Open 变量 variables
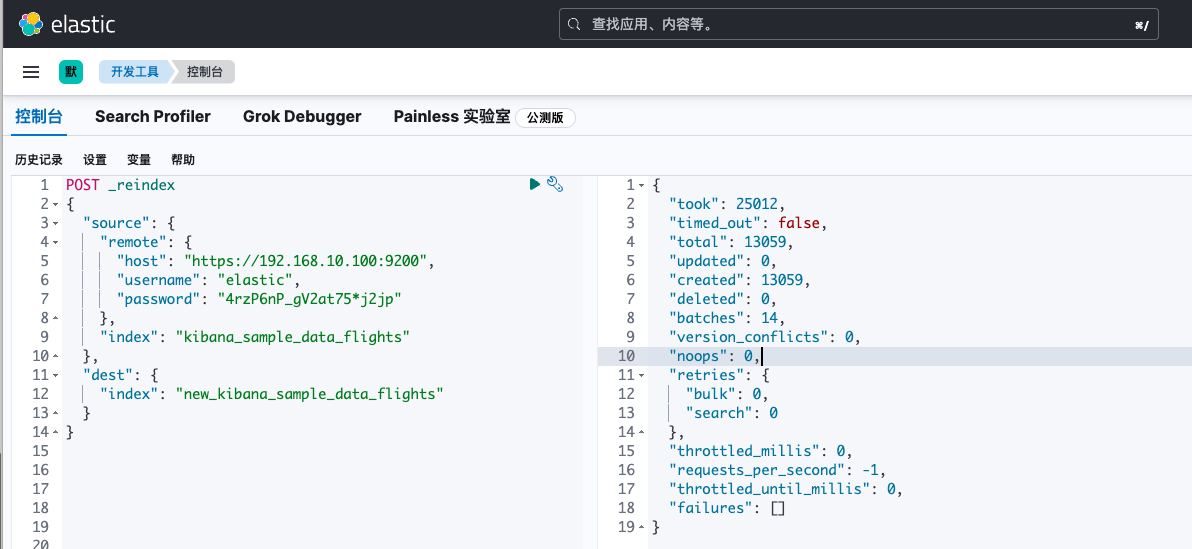Screen dimensions: 1192x549 (139, 160)
